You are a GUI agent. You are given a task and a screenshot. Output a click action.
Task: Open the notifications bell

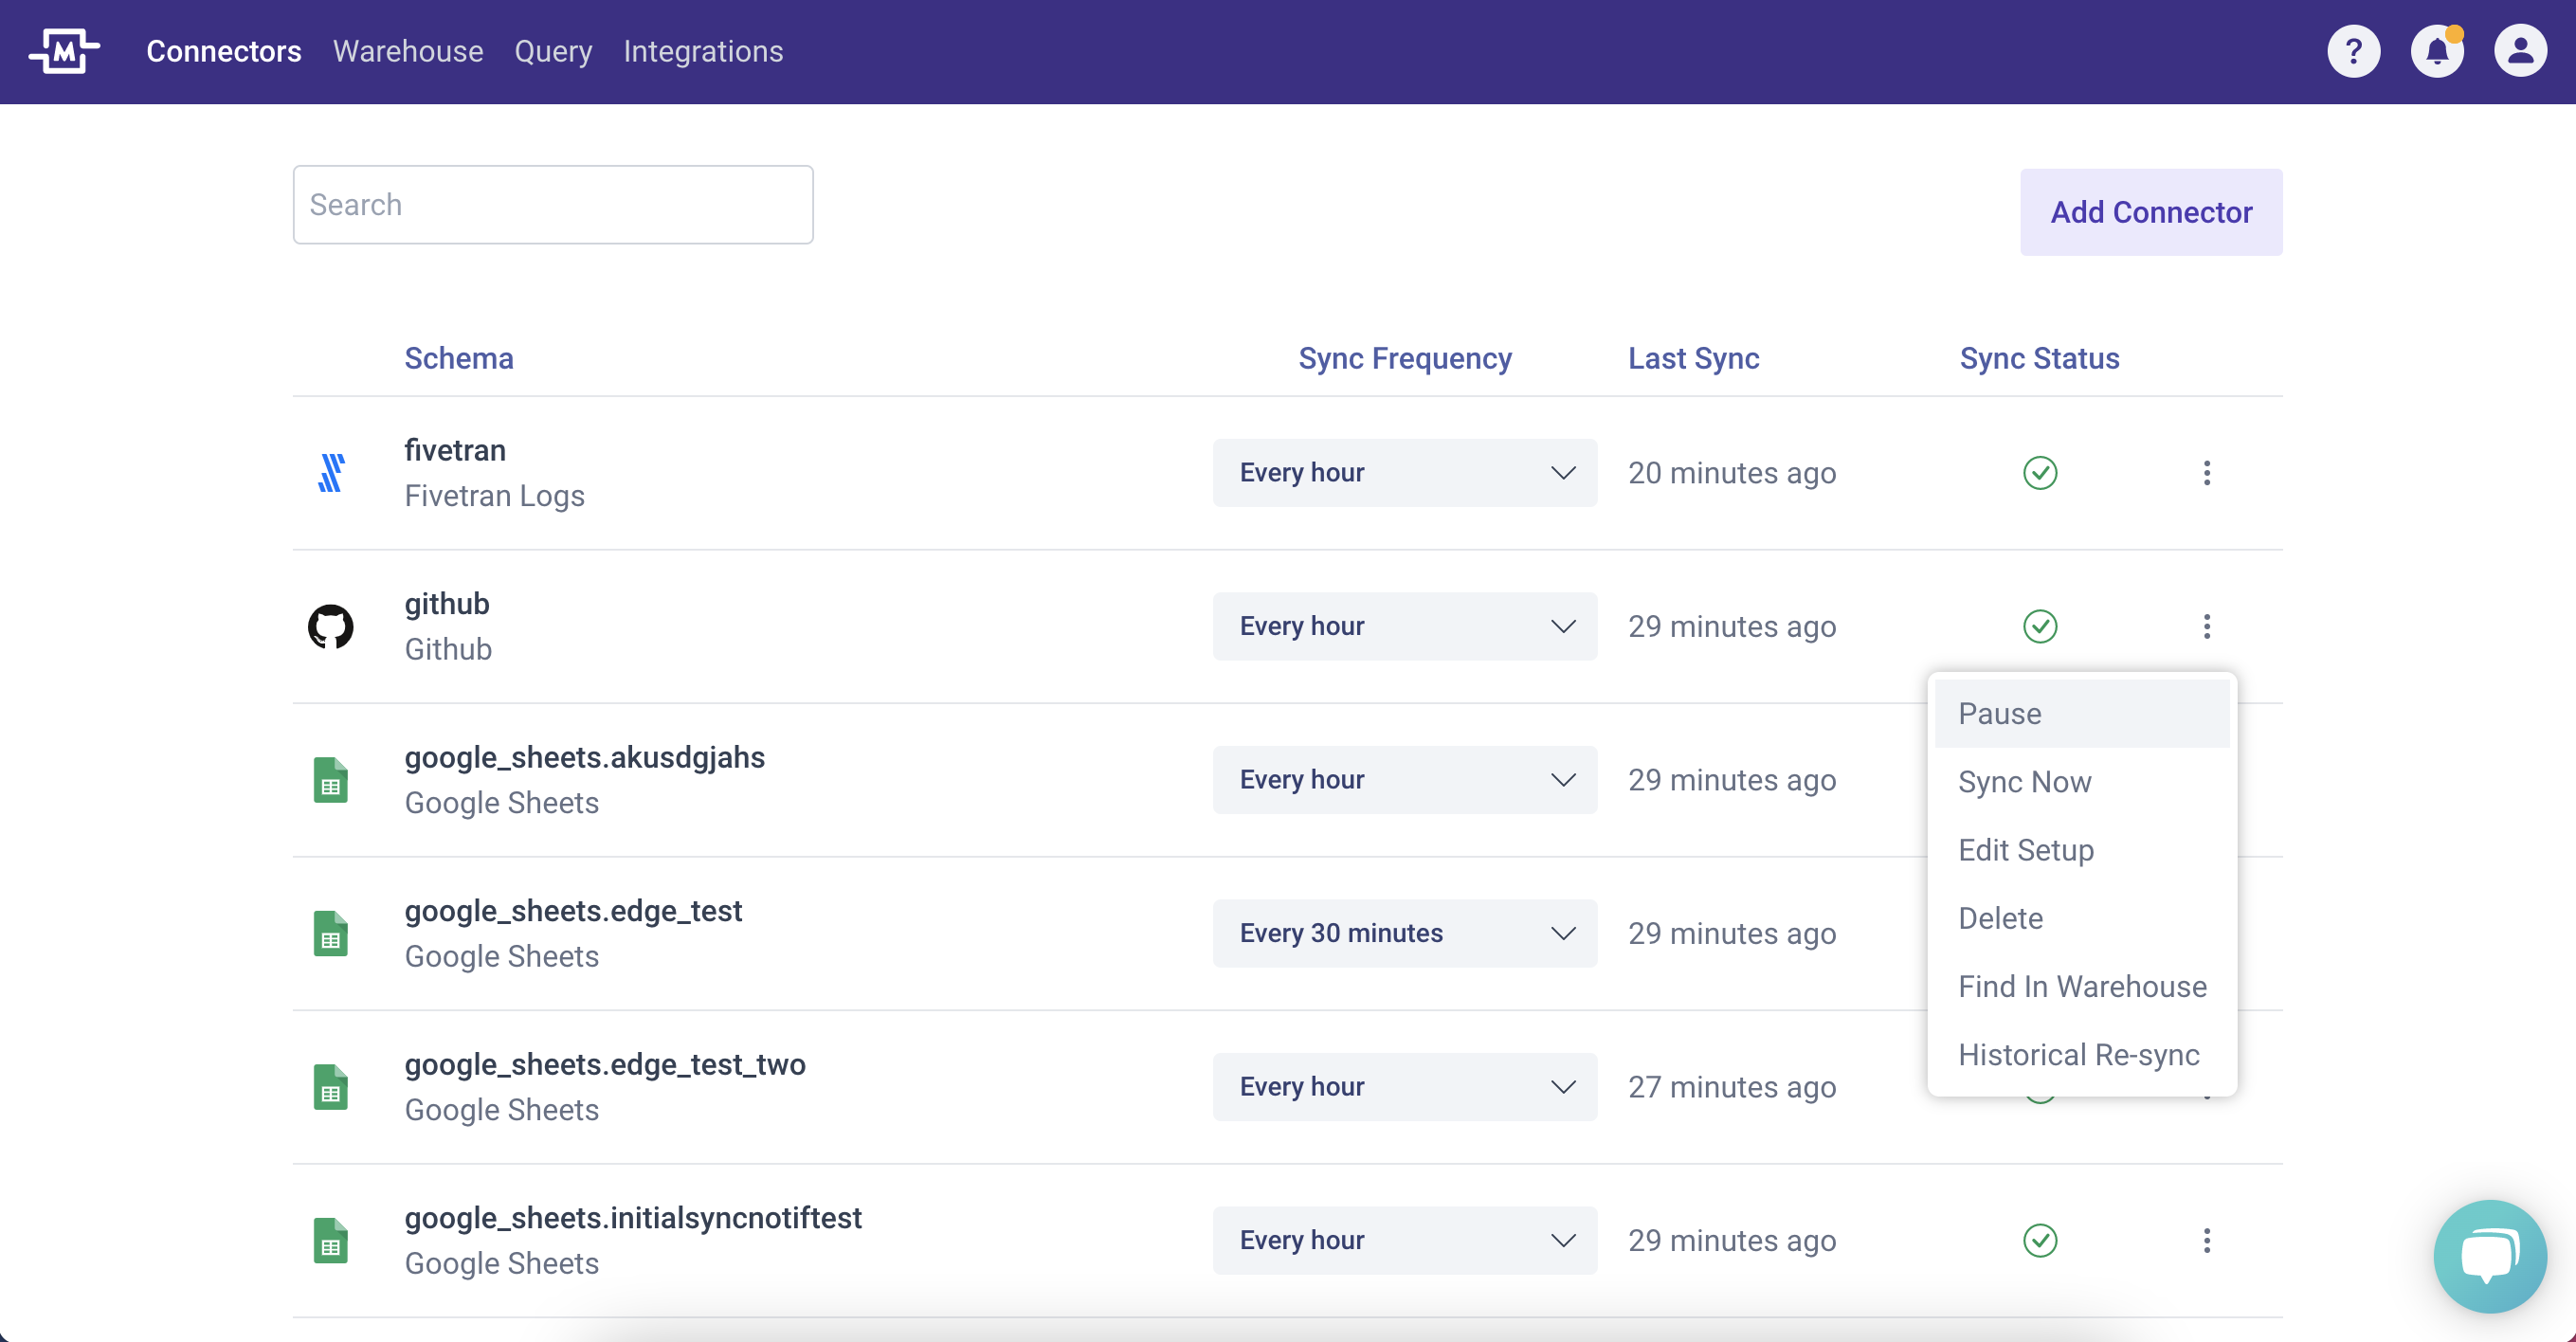click(2437, 51)
